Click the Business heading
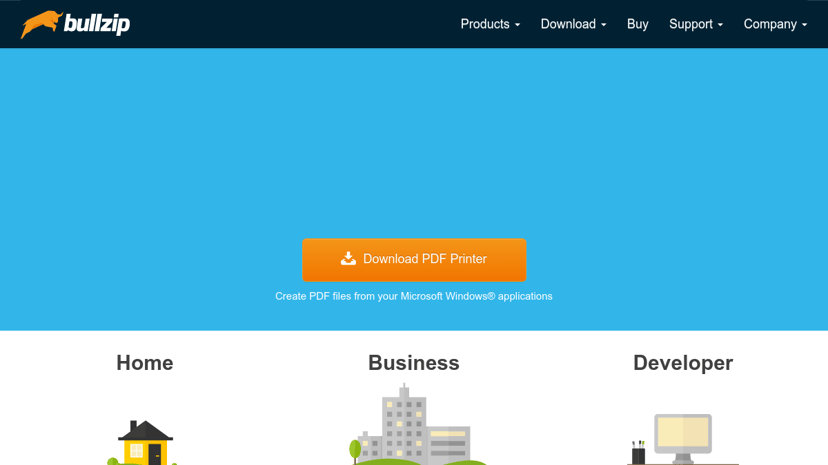This screenshot has height=465, width=828. point(413,363)
